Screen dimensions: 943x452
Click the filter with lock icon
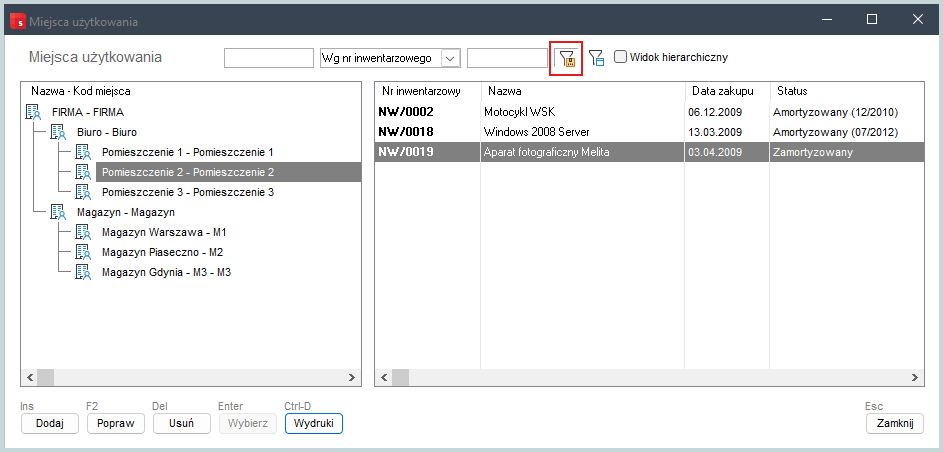tap(567, 58)
